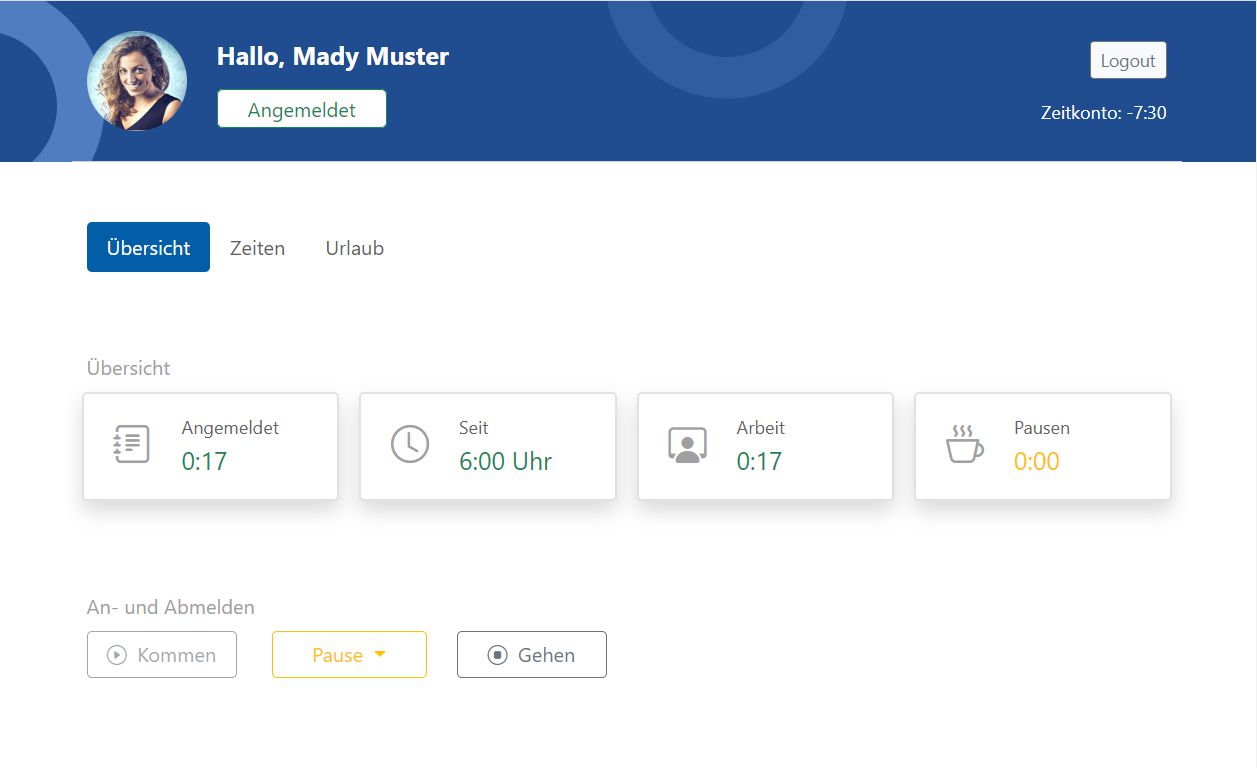Click the Pausen 0:00 duration value
The height and width of the screenshot is (768, 1257).
(x=1036, y=461)
